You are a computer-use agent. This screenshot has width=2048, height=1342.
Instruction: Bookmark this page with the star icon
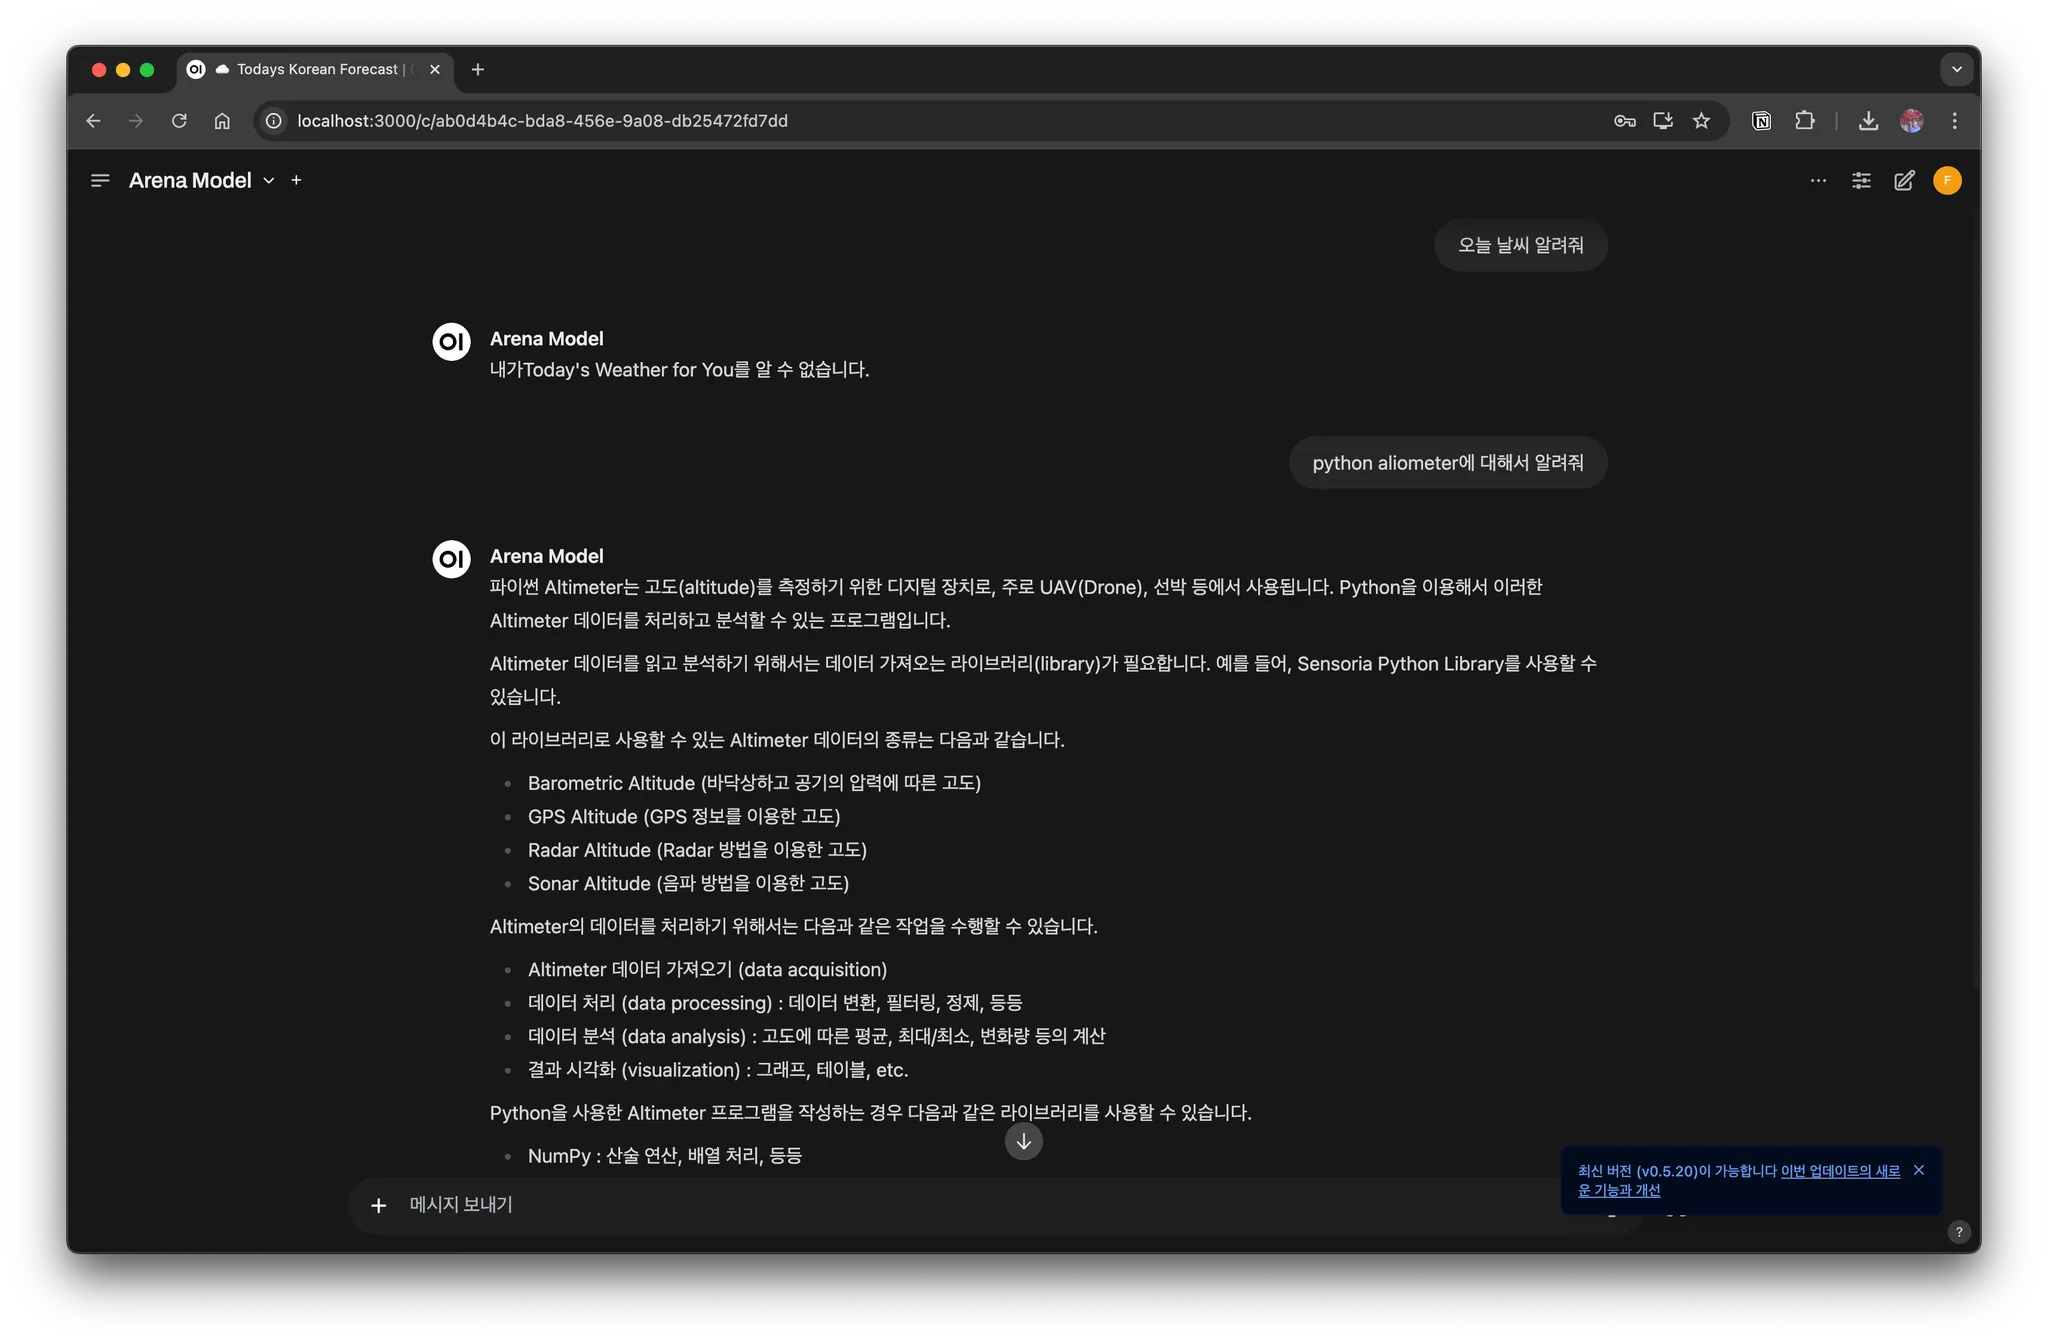[1701, 120]
